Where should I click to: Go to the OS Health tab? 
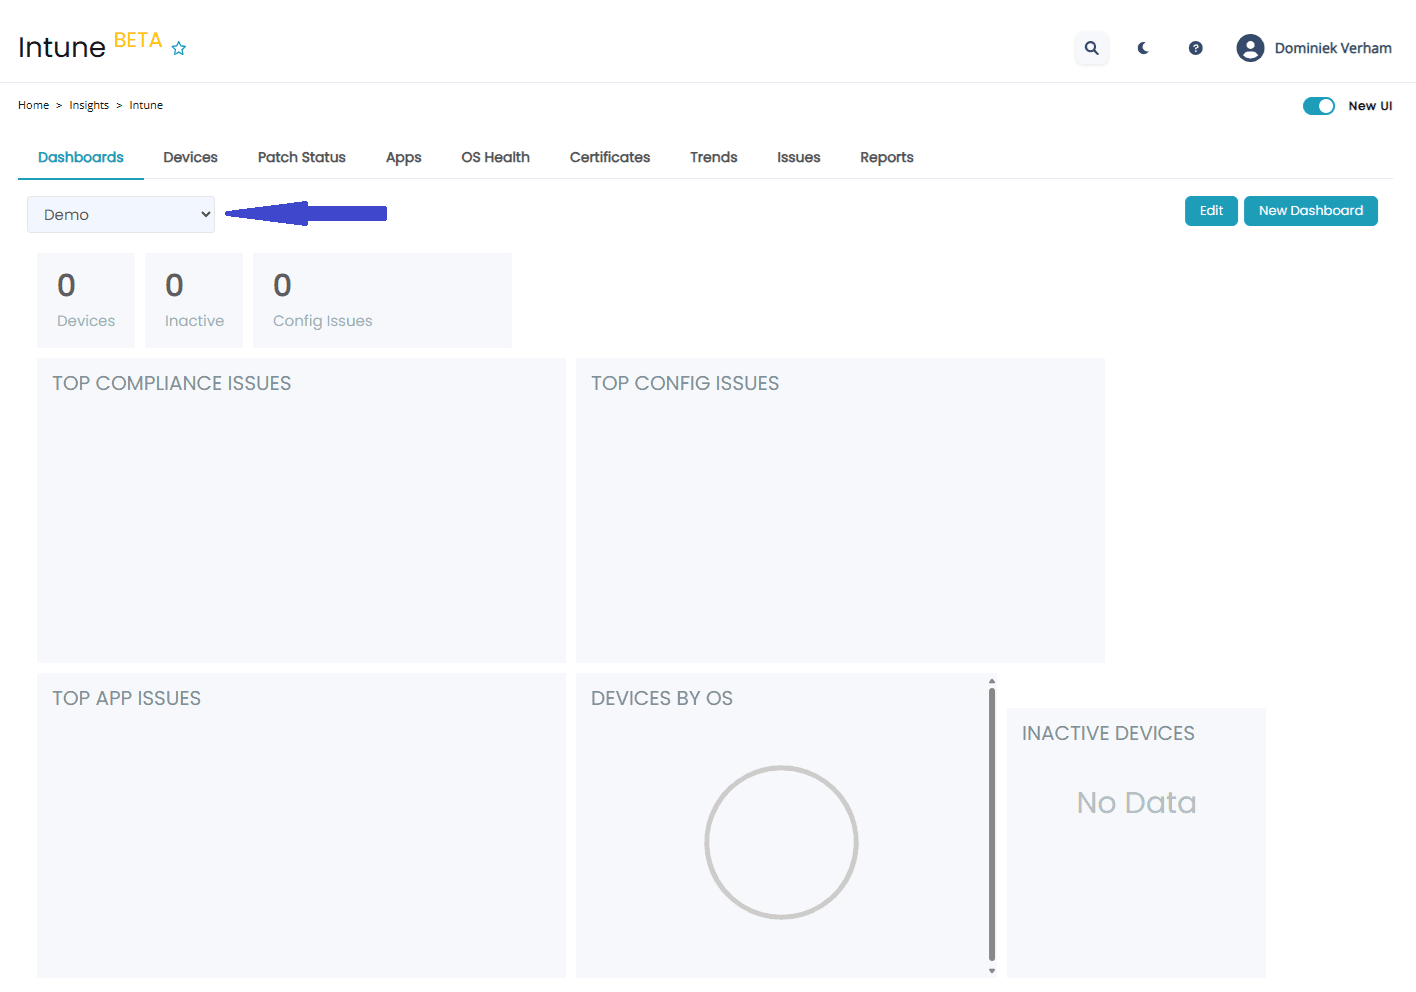click(x=495, y=157)
